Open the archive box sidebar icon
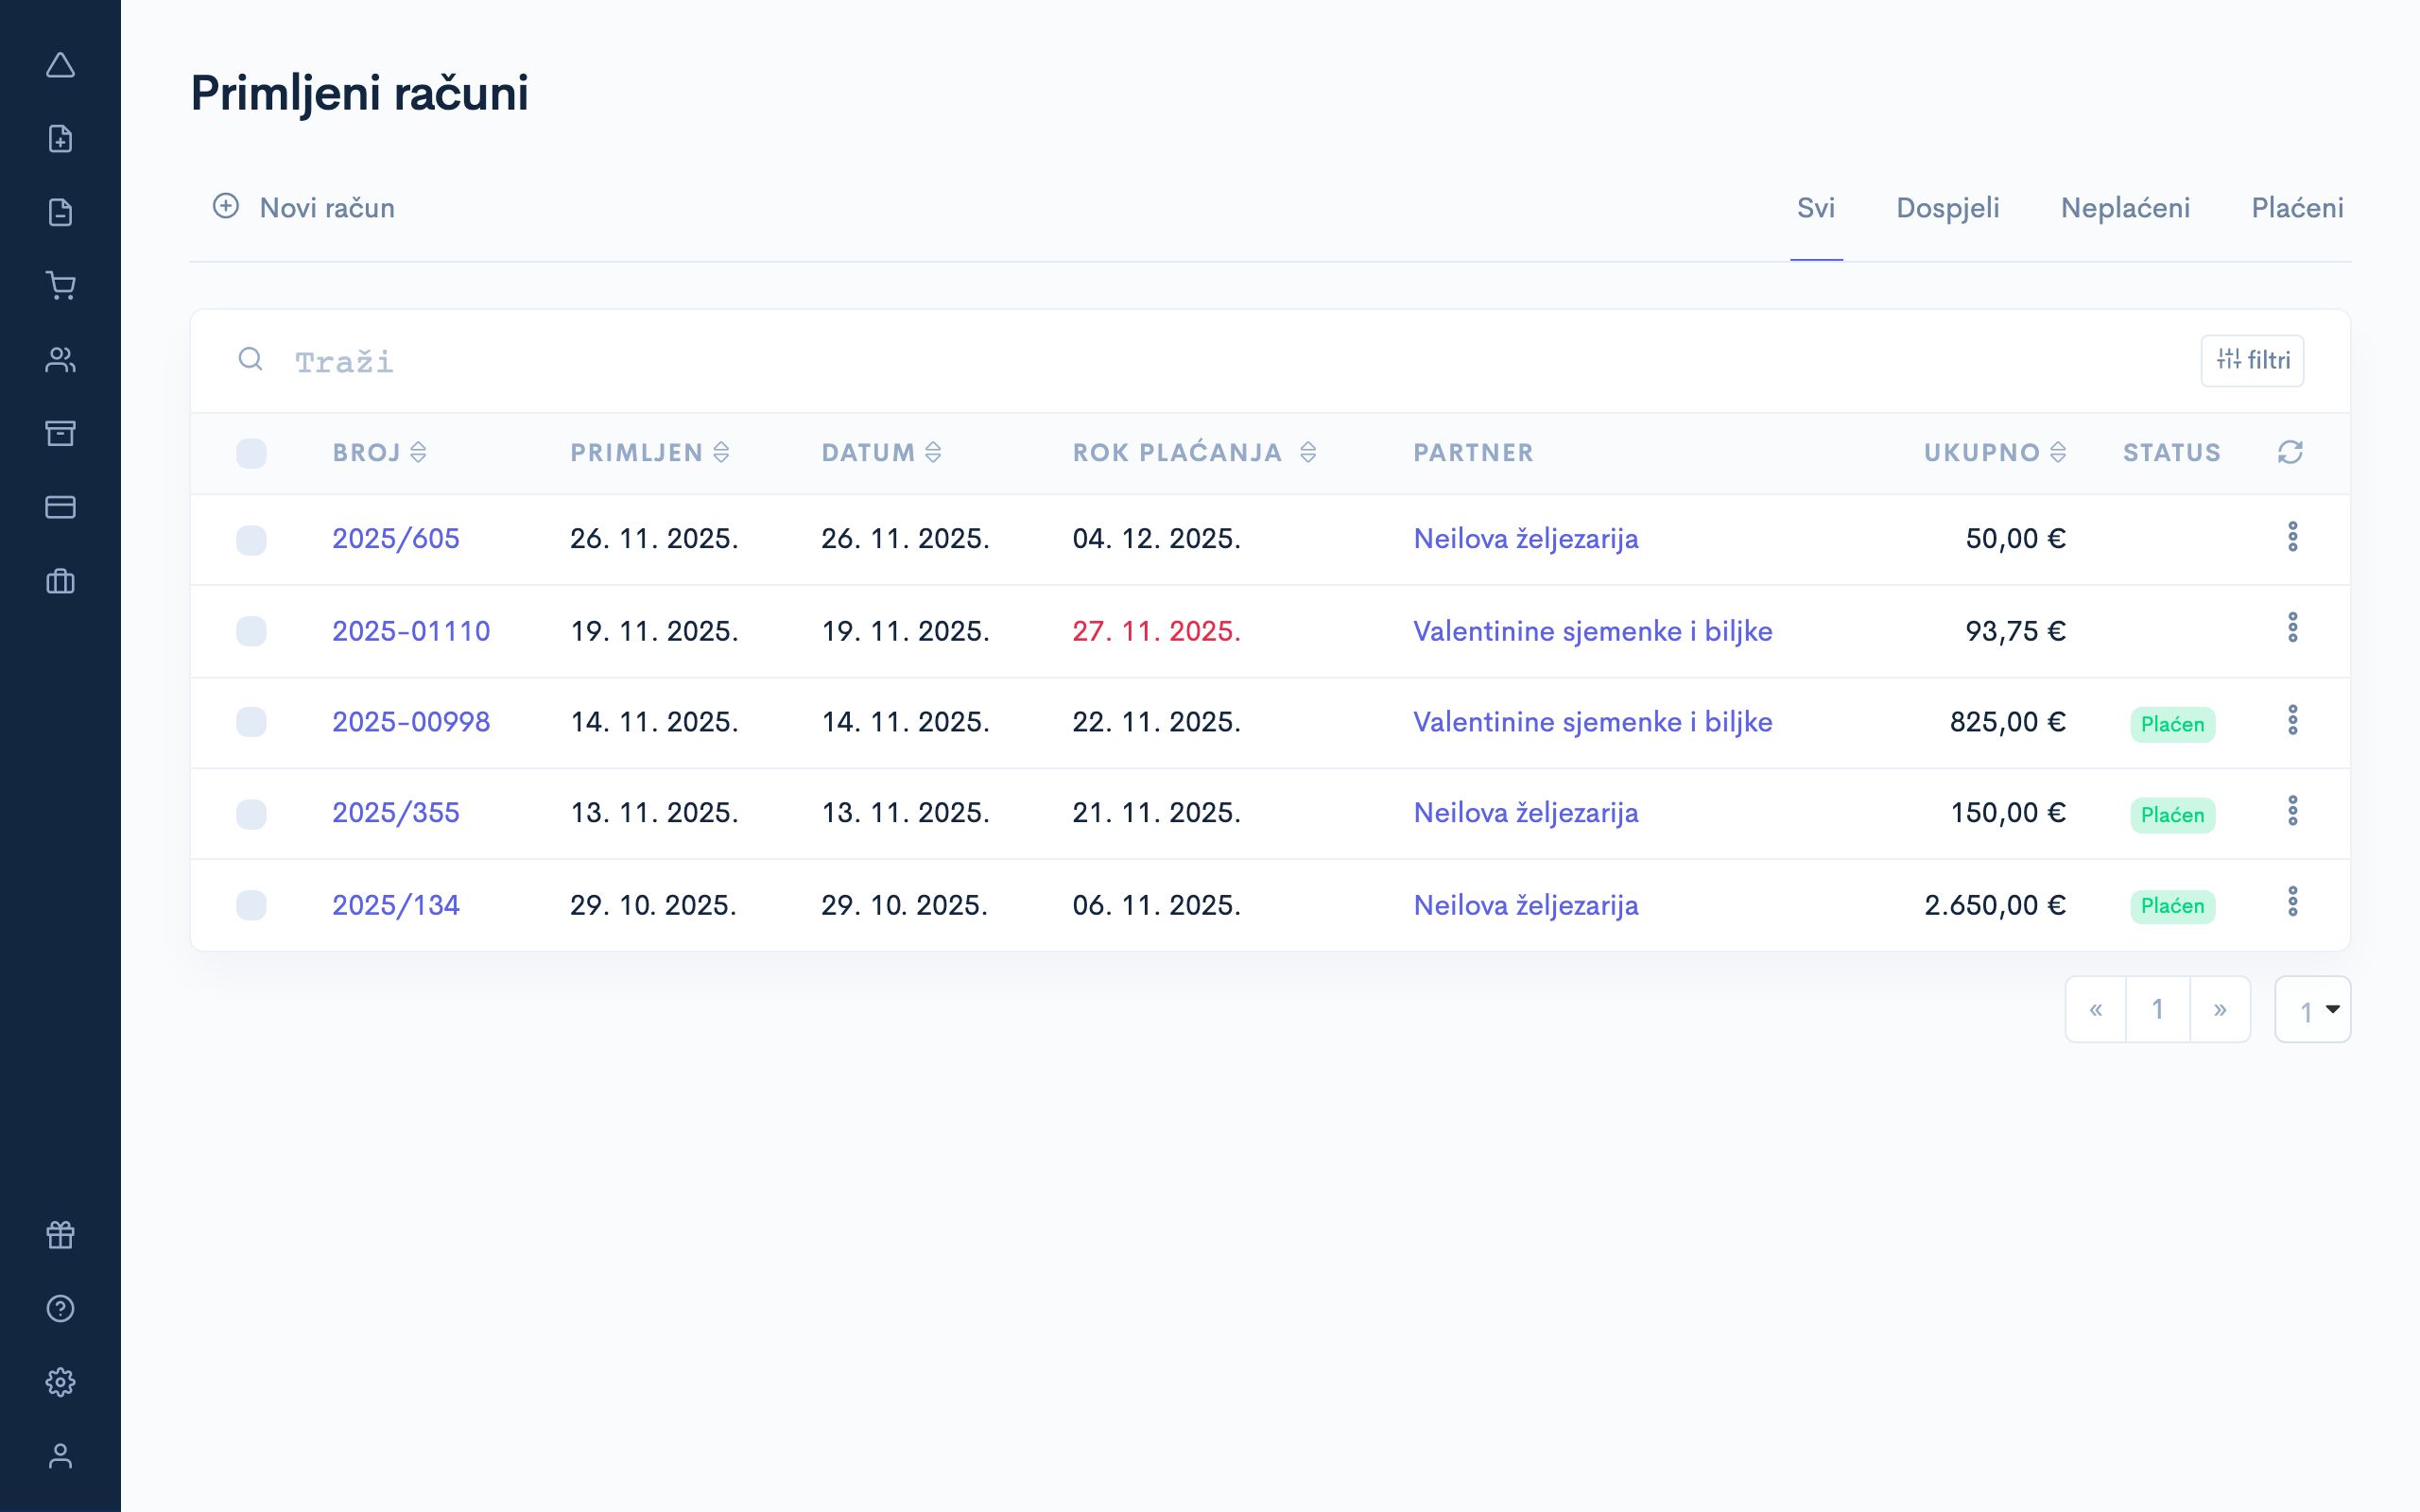The width and height of the screenshot is (2420, 1512). point(60,433)
